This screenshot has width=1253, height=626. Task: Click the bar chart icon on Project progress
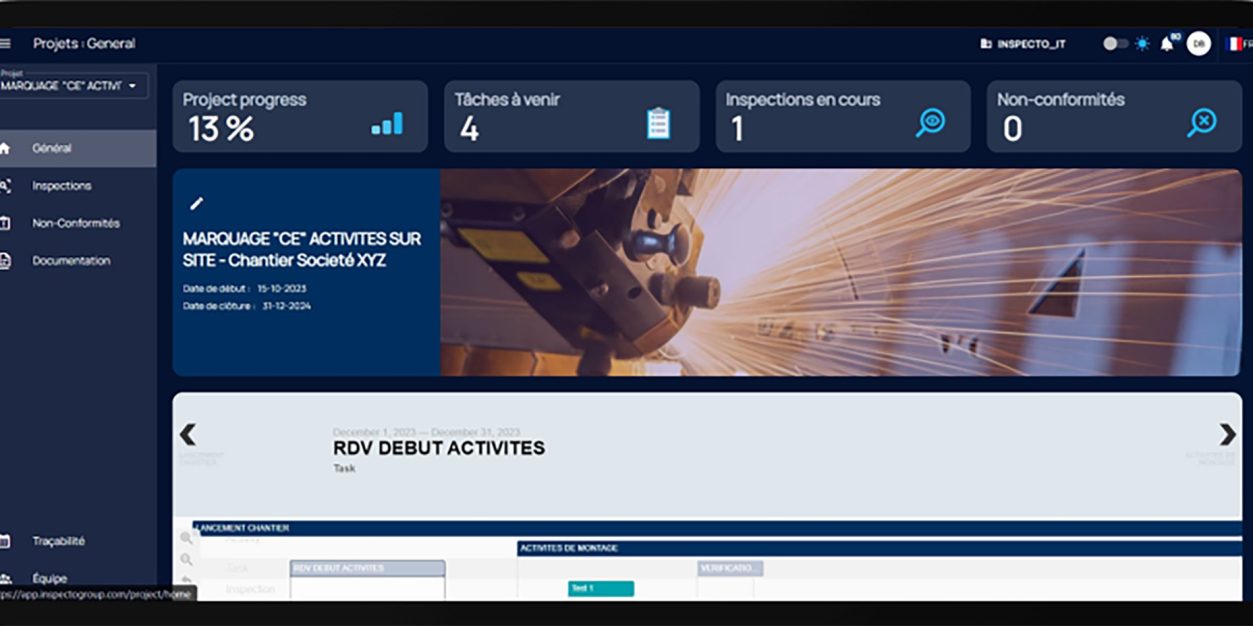click(387, 124)
